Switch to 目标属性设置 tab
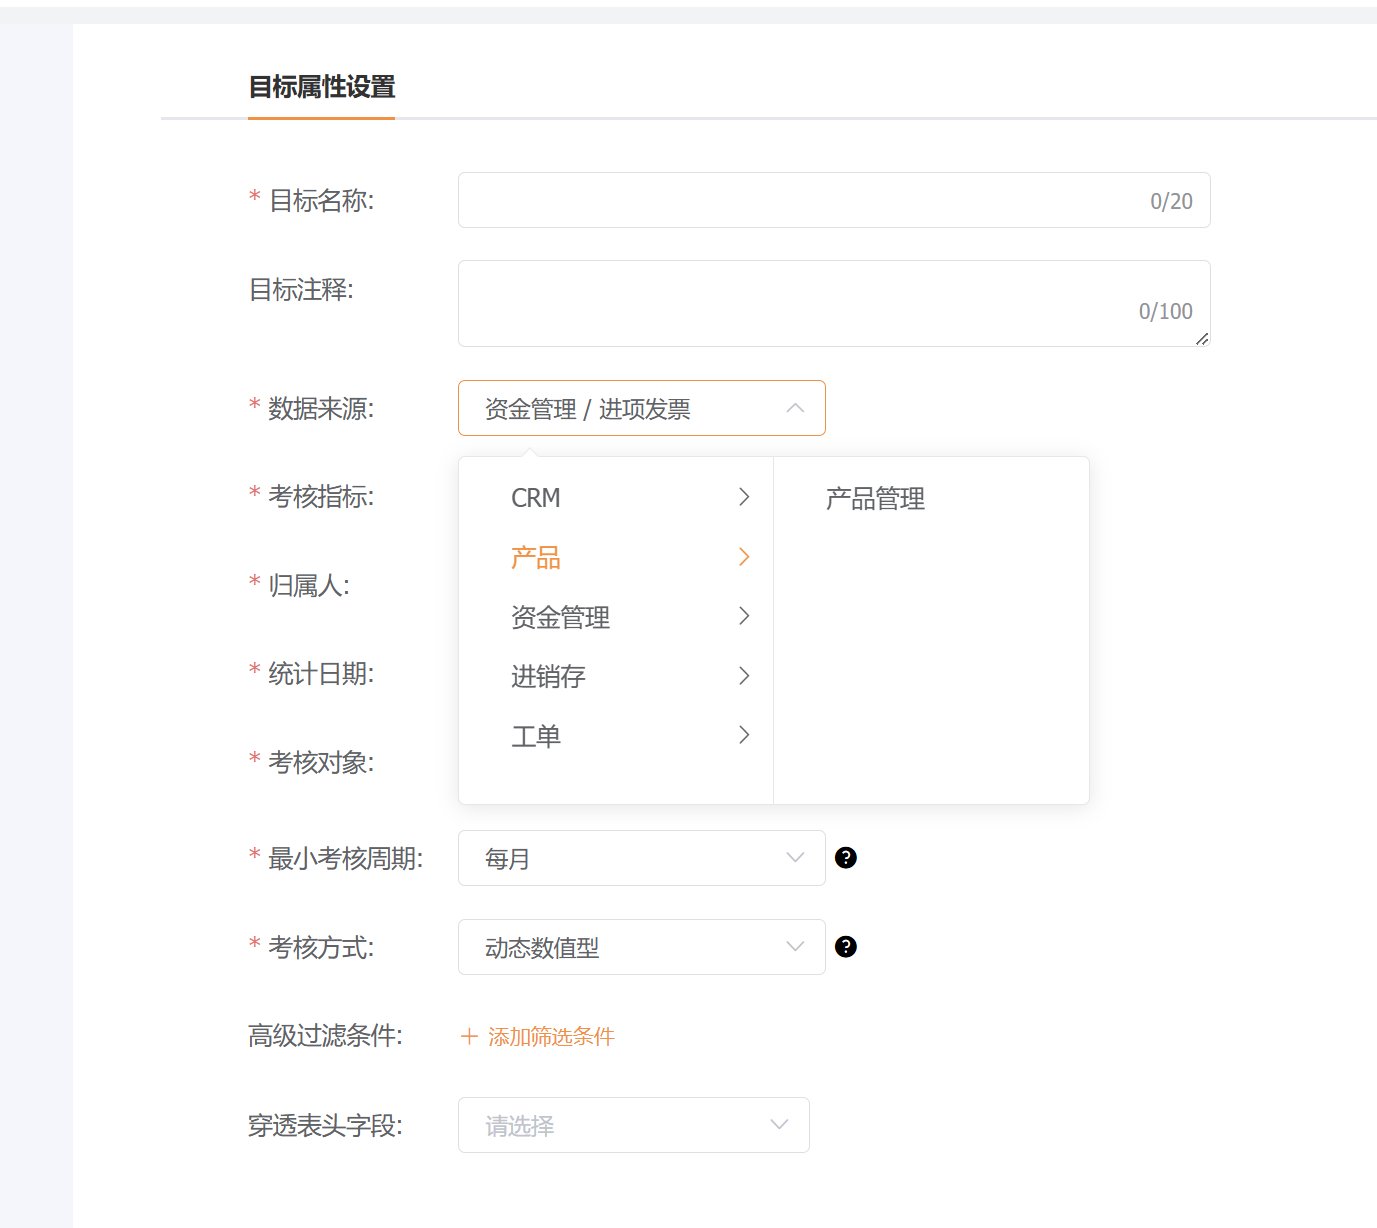This screenshot has width=1377, height=1228. [x=322, y=87]
